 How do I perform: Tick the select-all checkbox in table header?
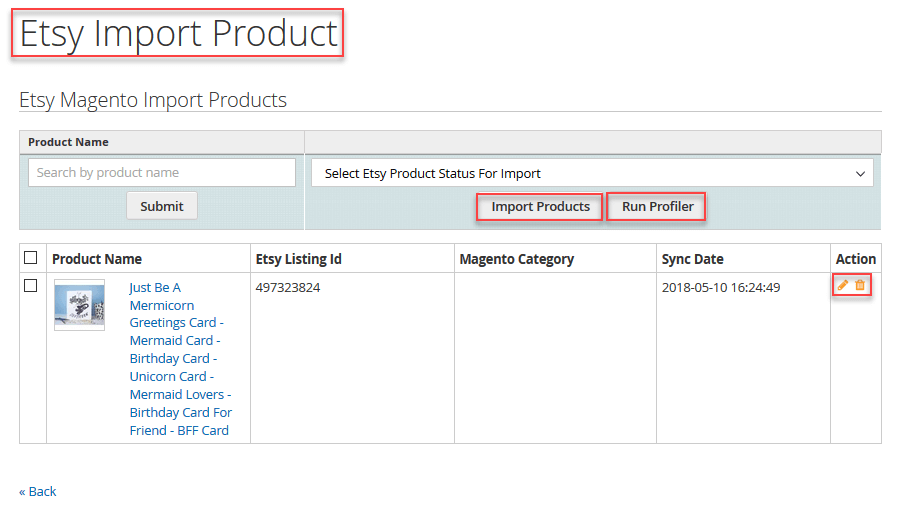click(31, 258)
